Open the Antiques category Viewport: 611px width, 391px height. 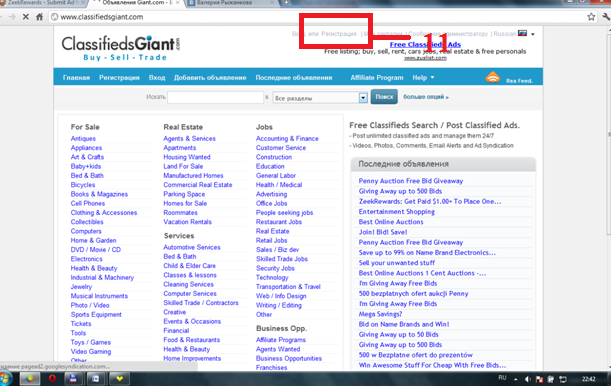pyautogui.click(x=83, y=138)
